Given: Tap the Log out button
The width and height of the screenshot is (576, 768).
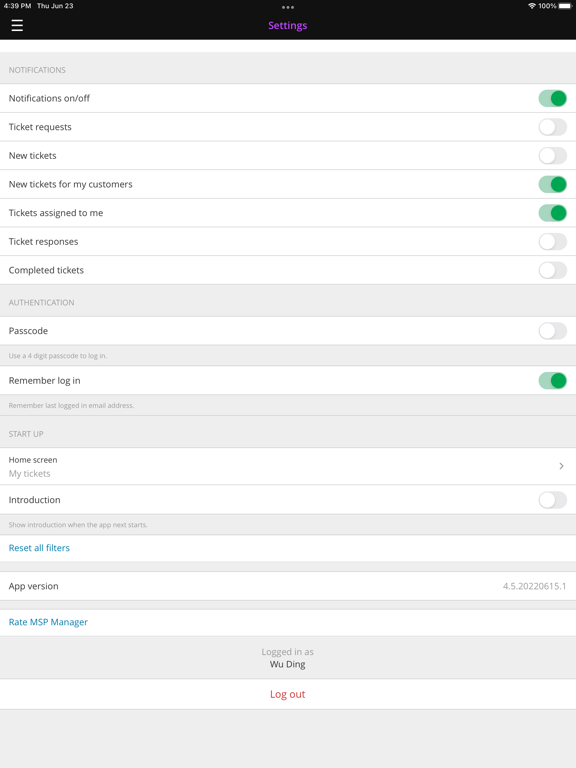Looking at the screenshot, I should [x=288, y=694].
